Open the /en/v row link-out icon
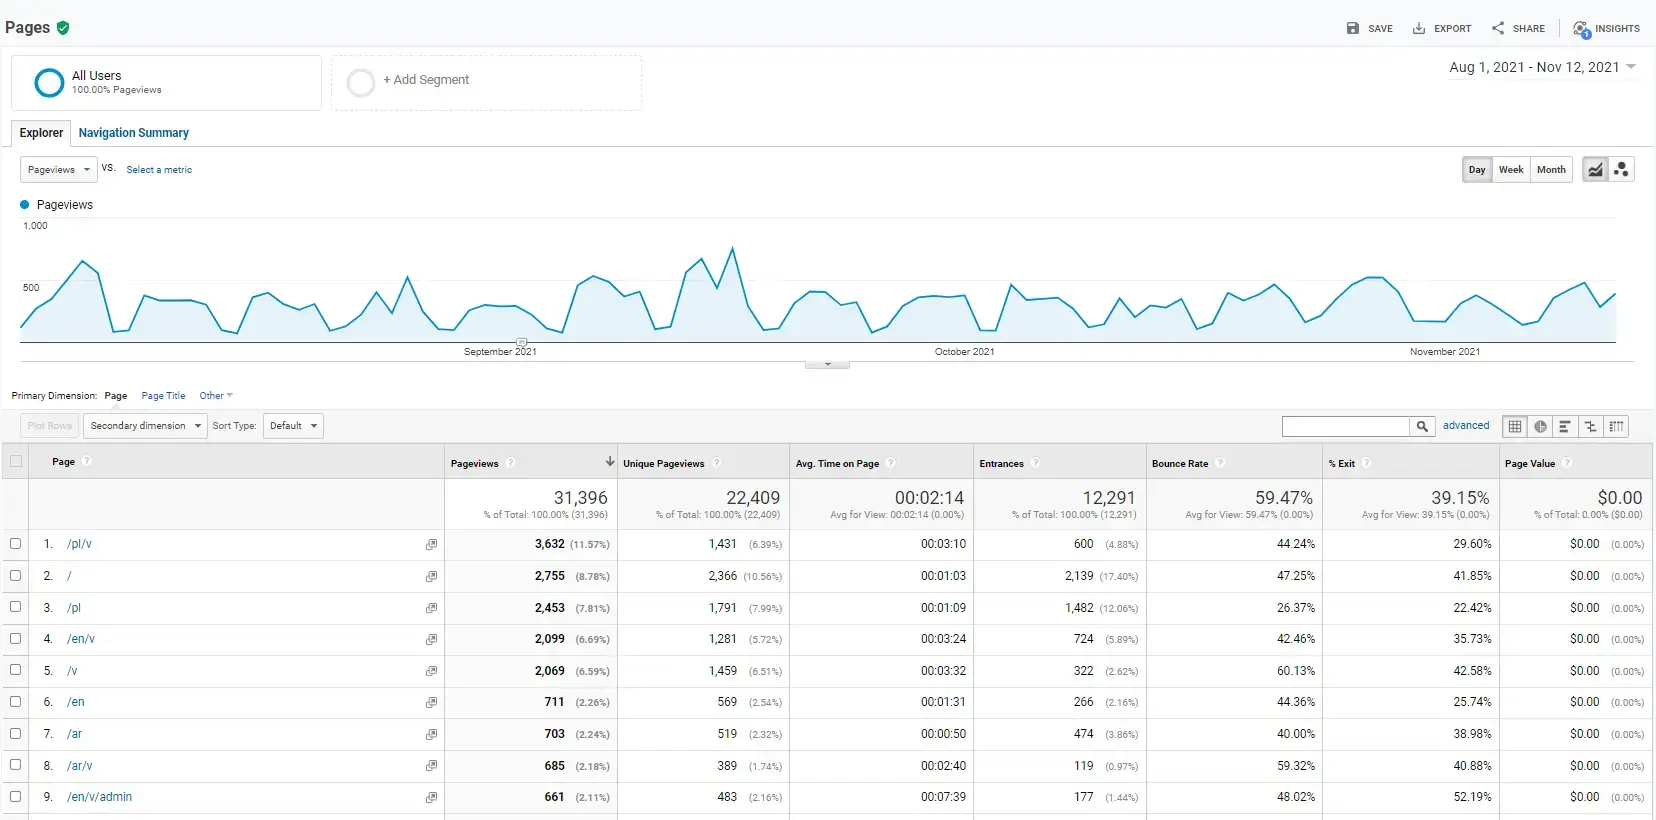Image resolution: width=1656 pixels, height=820 pixels. pyautogui.click(x=431, y=639)
